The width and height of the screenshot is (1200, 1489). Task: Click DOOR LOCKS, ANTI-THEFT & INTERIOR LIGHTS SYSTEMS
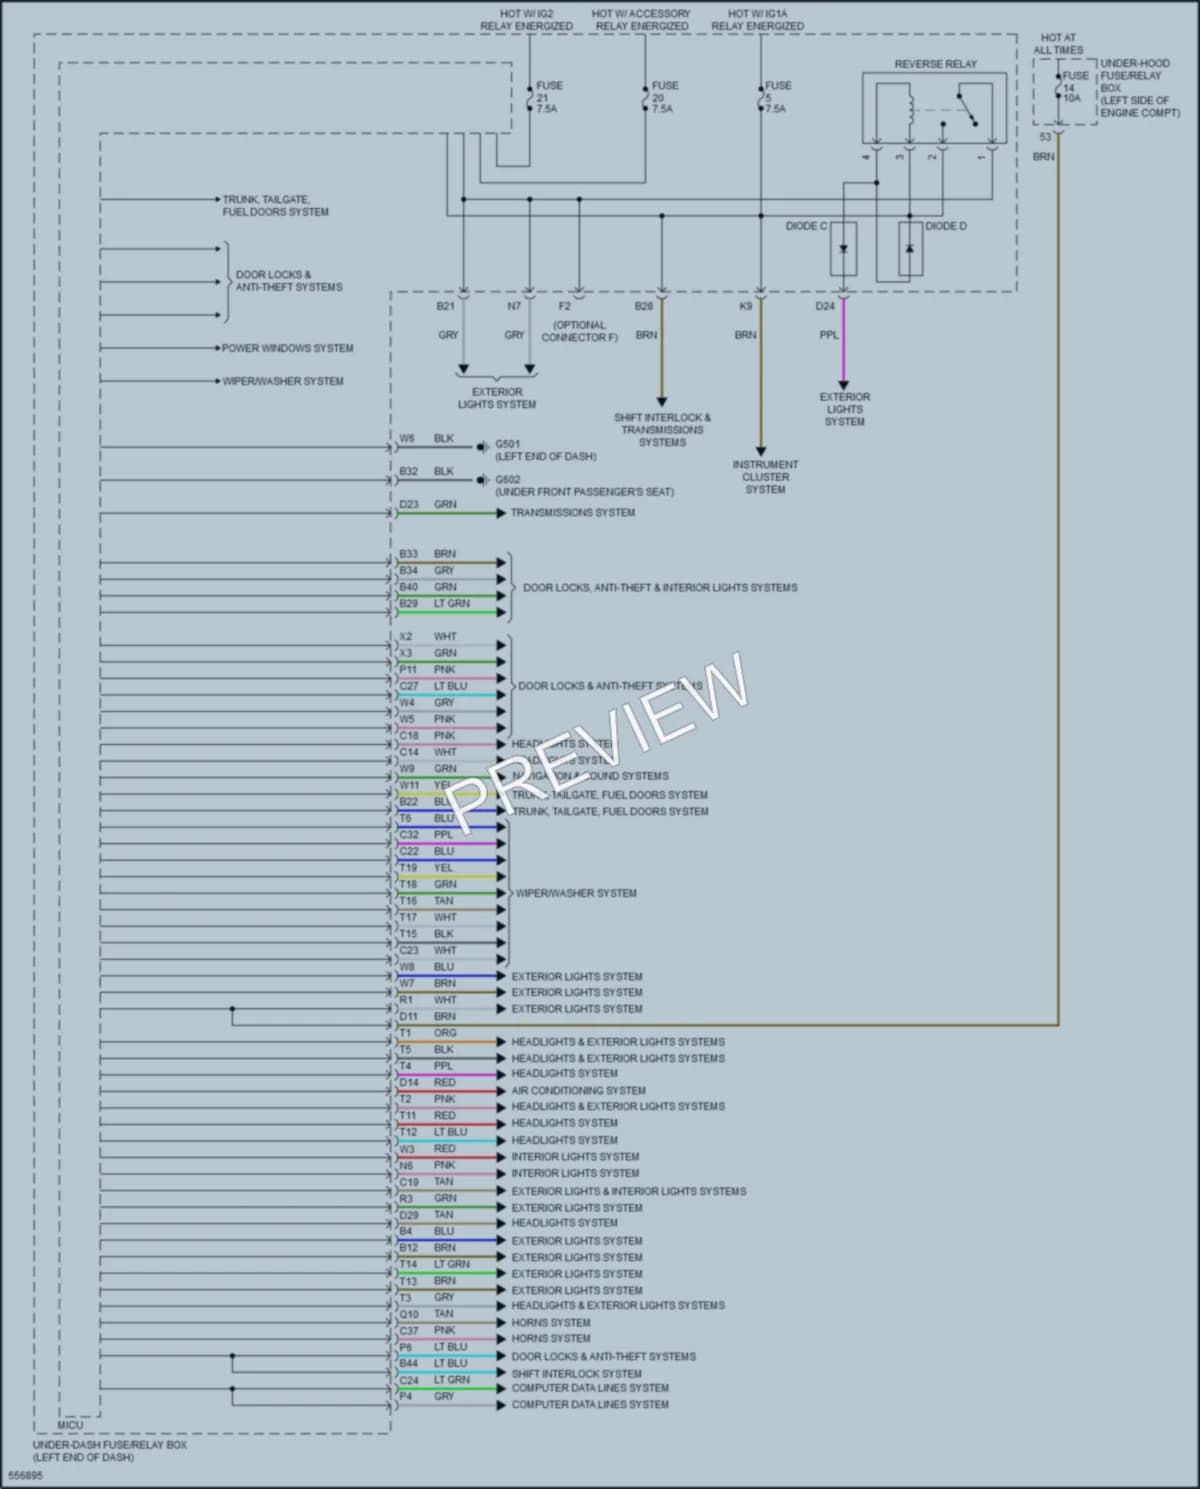click(x=660, y=588)
